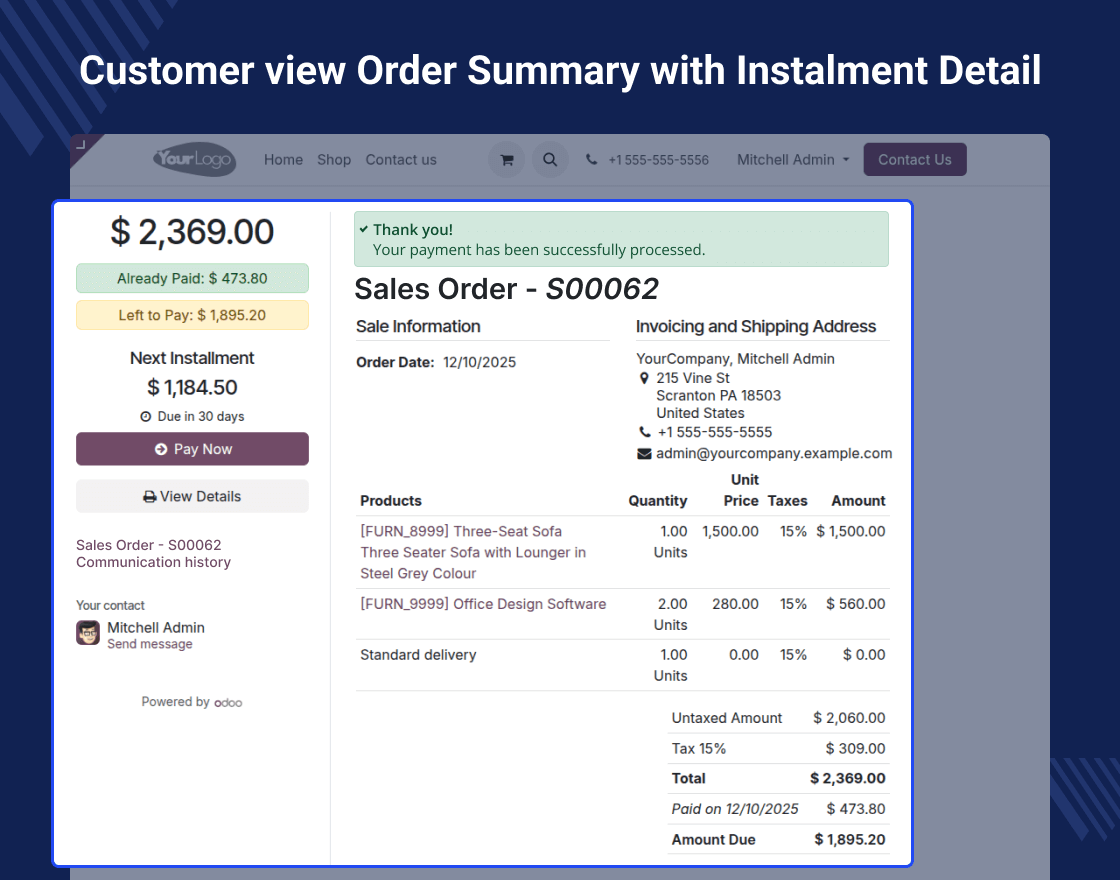Screen dimensions: 1120x880
Task: Click the View Details button
Action: click(x=192, y=496)
